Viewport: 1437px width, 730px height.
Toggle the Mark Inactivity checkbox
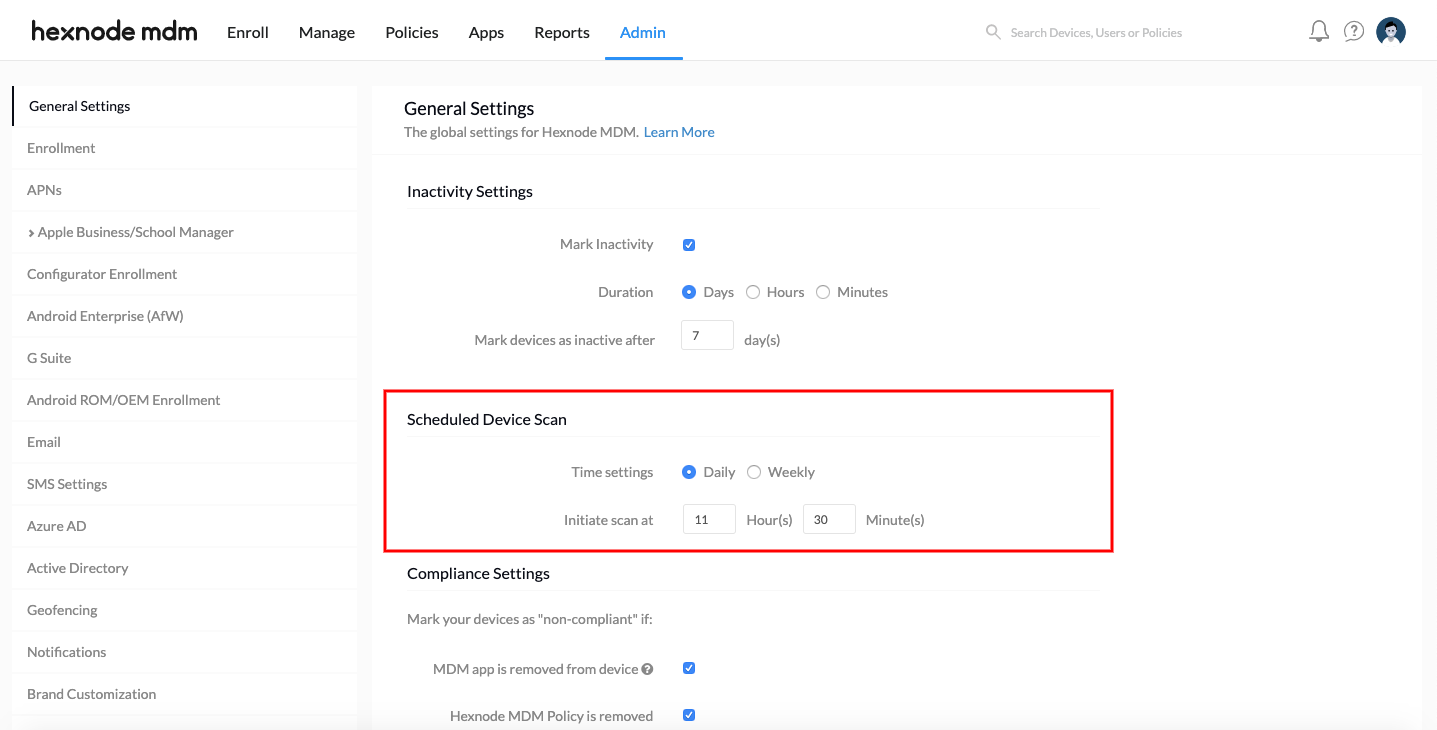689,245
